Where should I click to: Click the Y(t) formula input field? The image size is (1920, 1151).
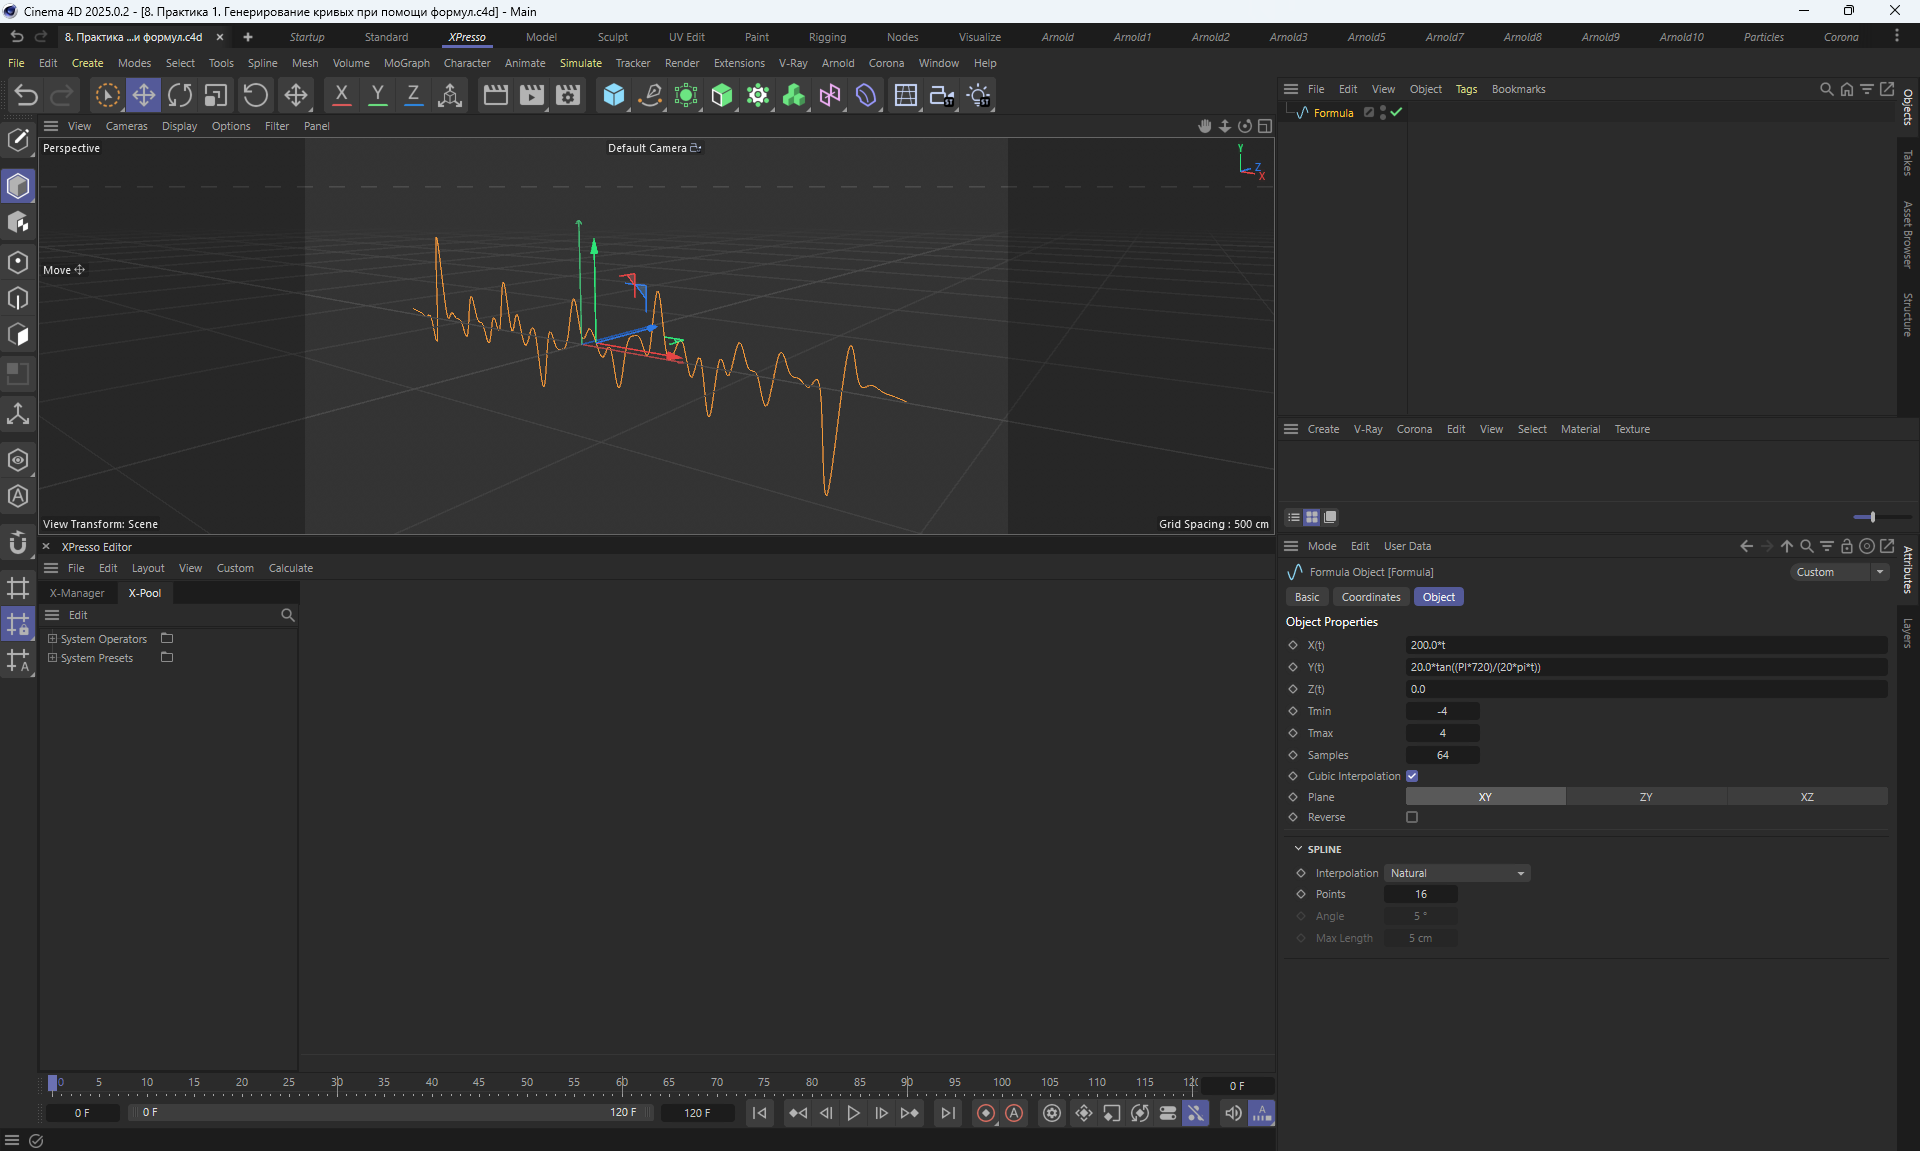tap(1645, 667)
